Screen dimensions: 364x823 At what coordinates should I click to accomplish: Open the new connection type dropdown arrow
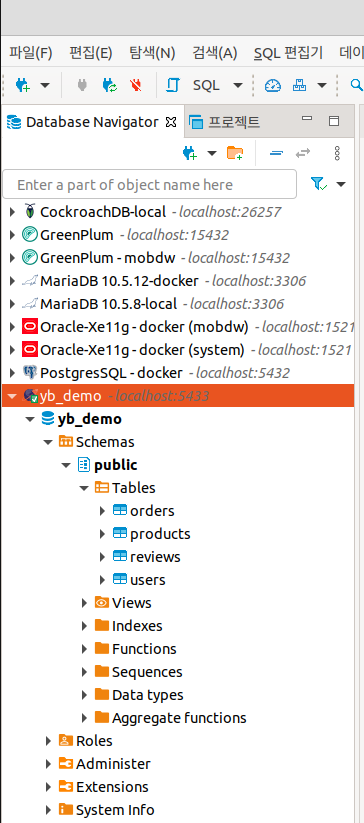45,85
